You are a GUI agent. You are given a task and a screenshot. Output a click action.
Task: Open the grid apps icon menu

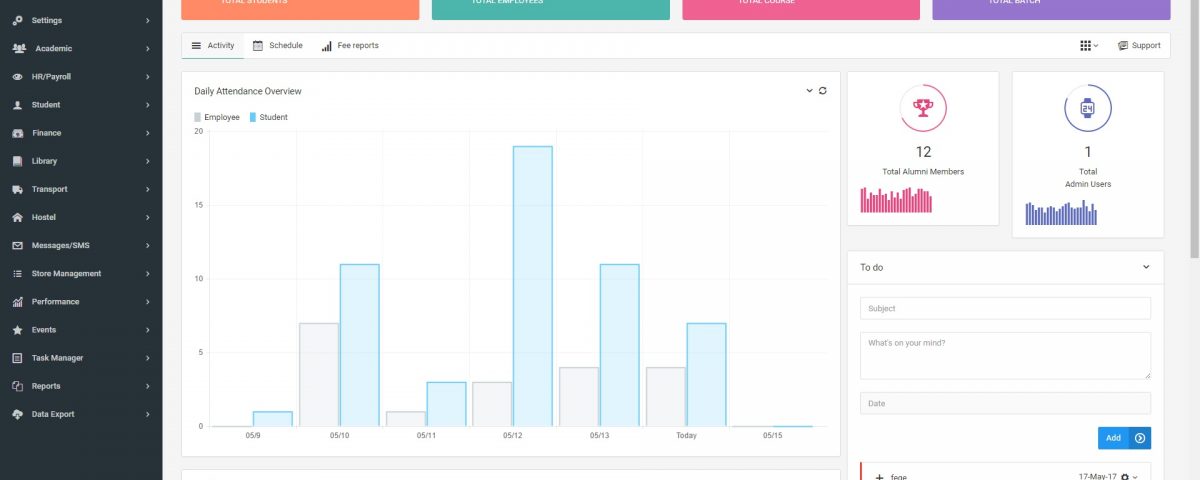[1087, 46]
